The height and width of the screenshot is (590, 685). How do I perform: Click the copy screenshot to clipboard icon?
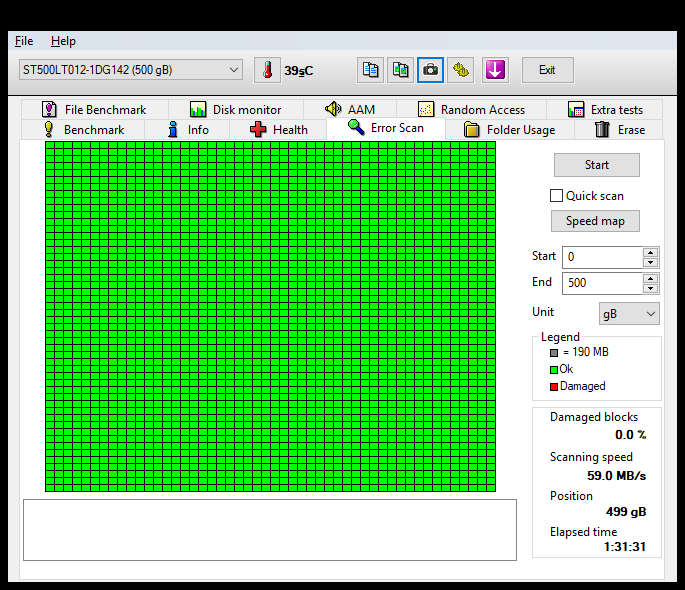tap(400, 70)
